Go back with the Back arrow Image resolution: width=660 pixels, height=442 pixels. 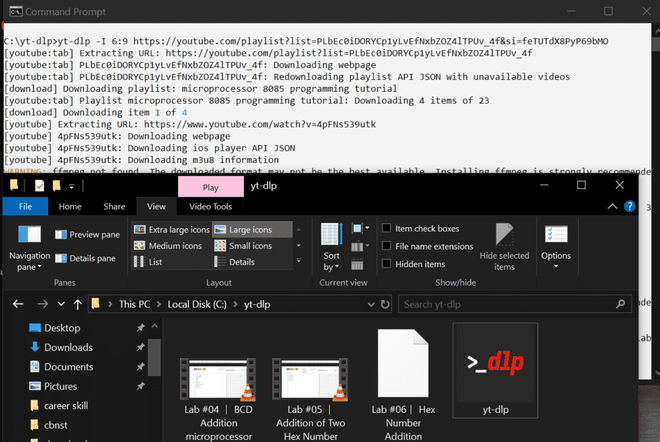[18, 304]
